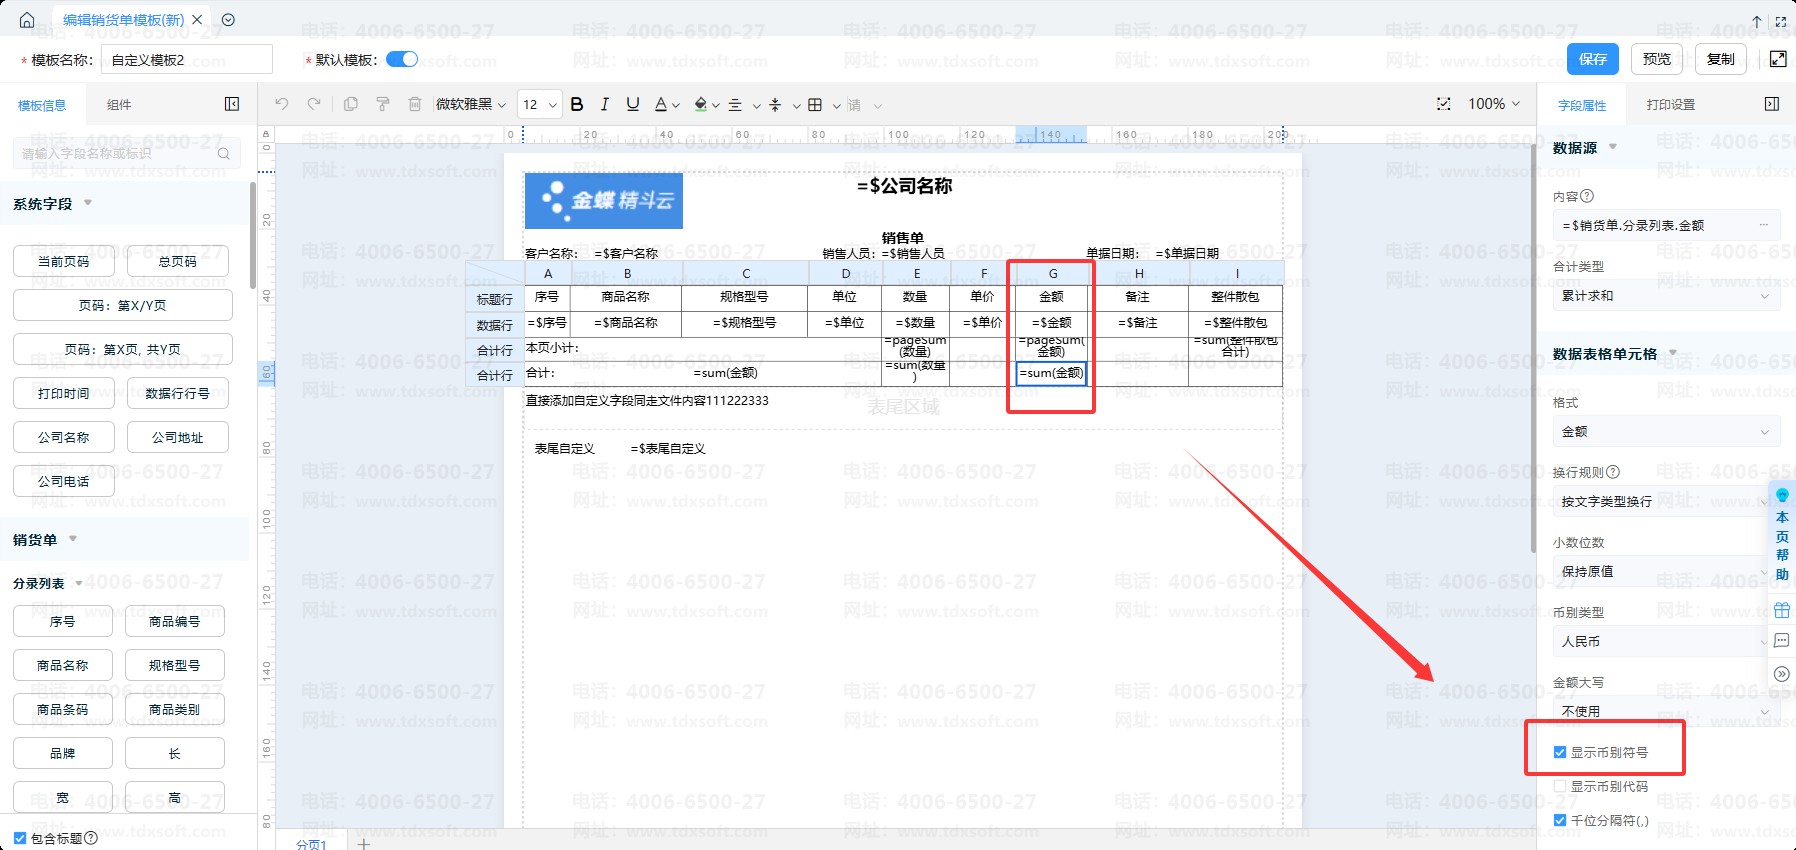The width and height of the screenshot is (1796, 850).
Task: Switch to the 打印设置 tab
Action: (1670, 104)
